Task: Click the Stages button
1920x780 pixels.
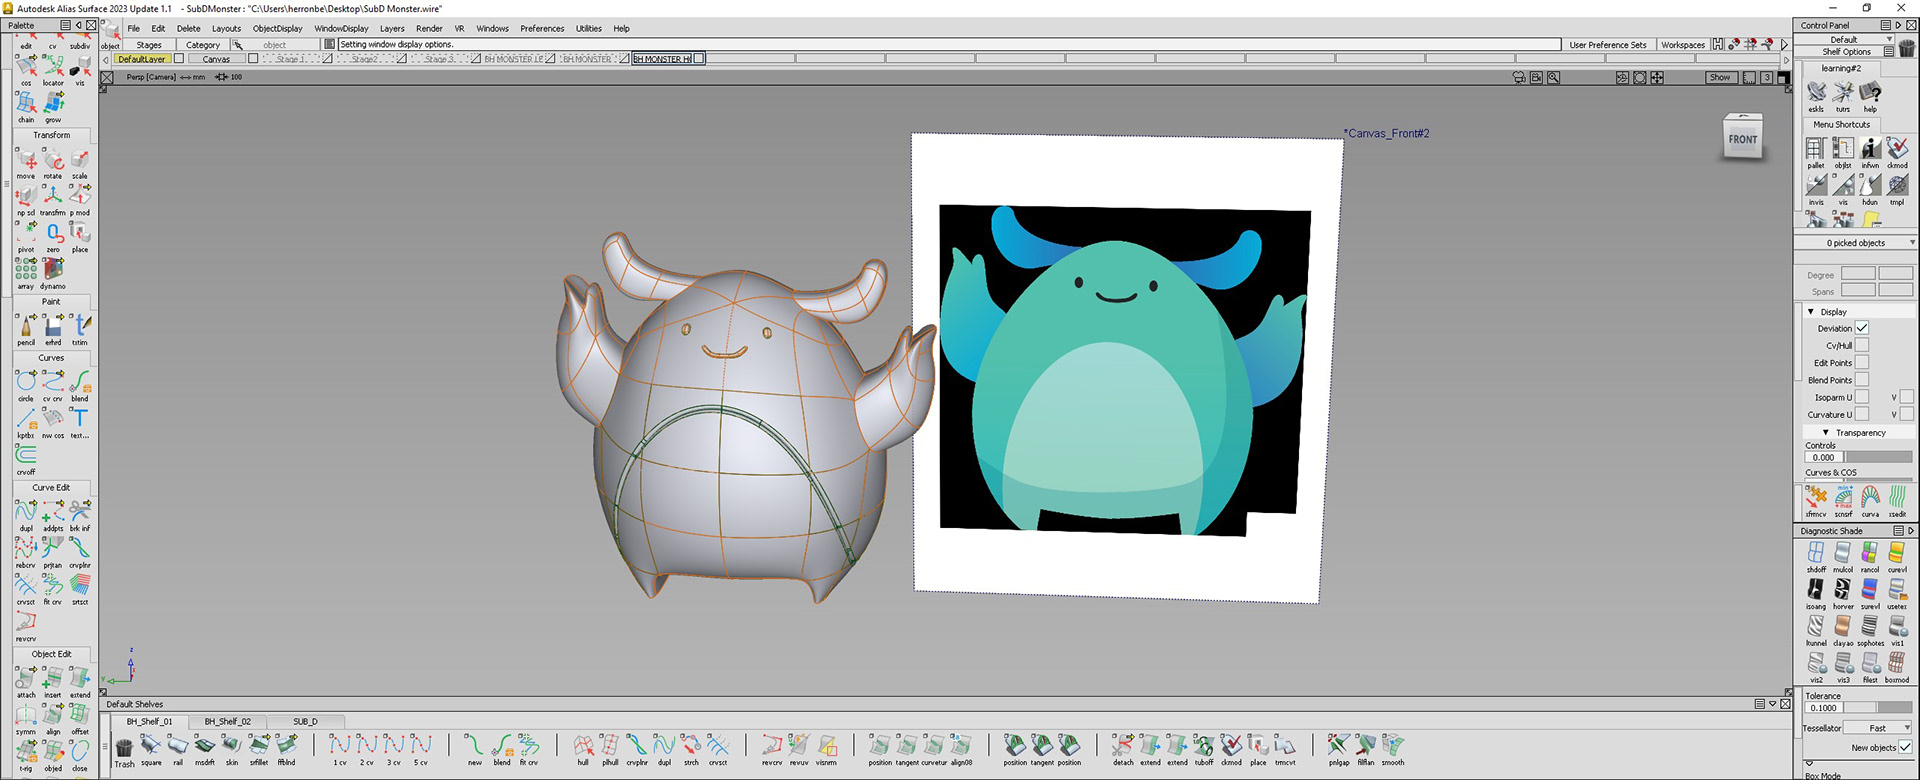Action: pos(149,44)
